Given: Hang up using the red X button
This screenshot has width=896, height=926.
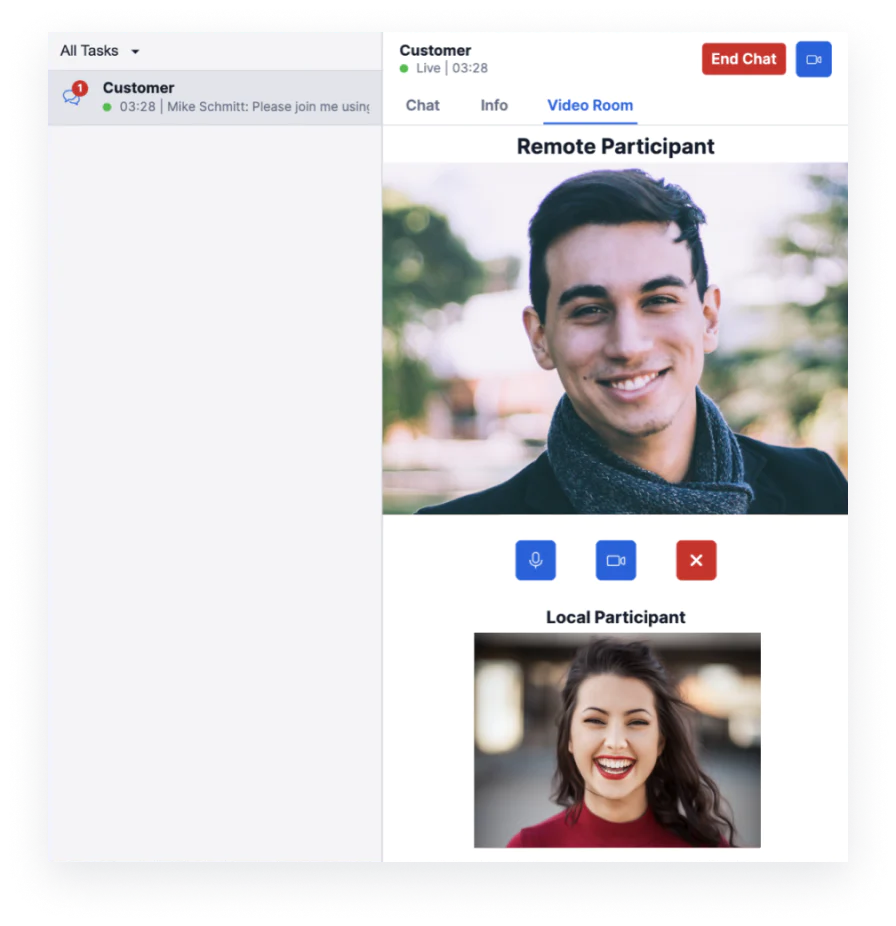Looking at the screenshot, I should [x=696, y=560].
